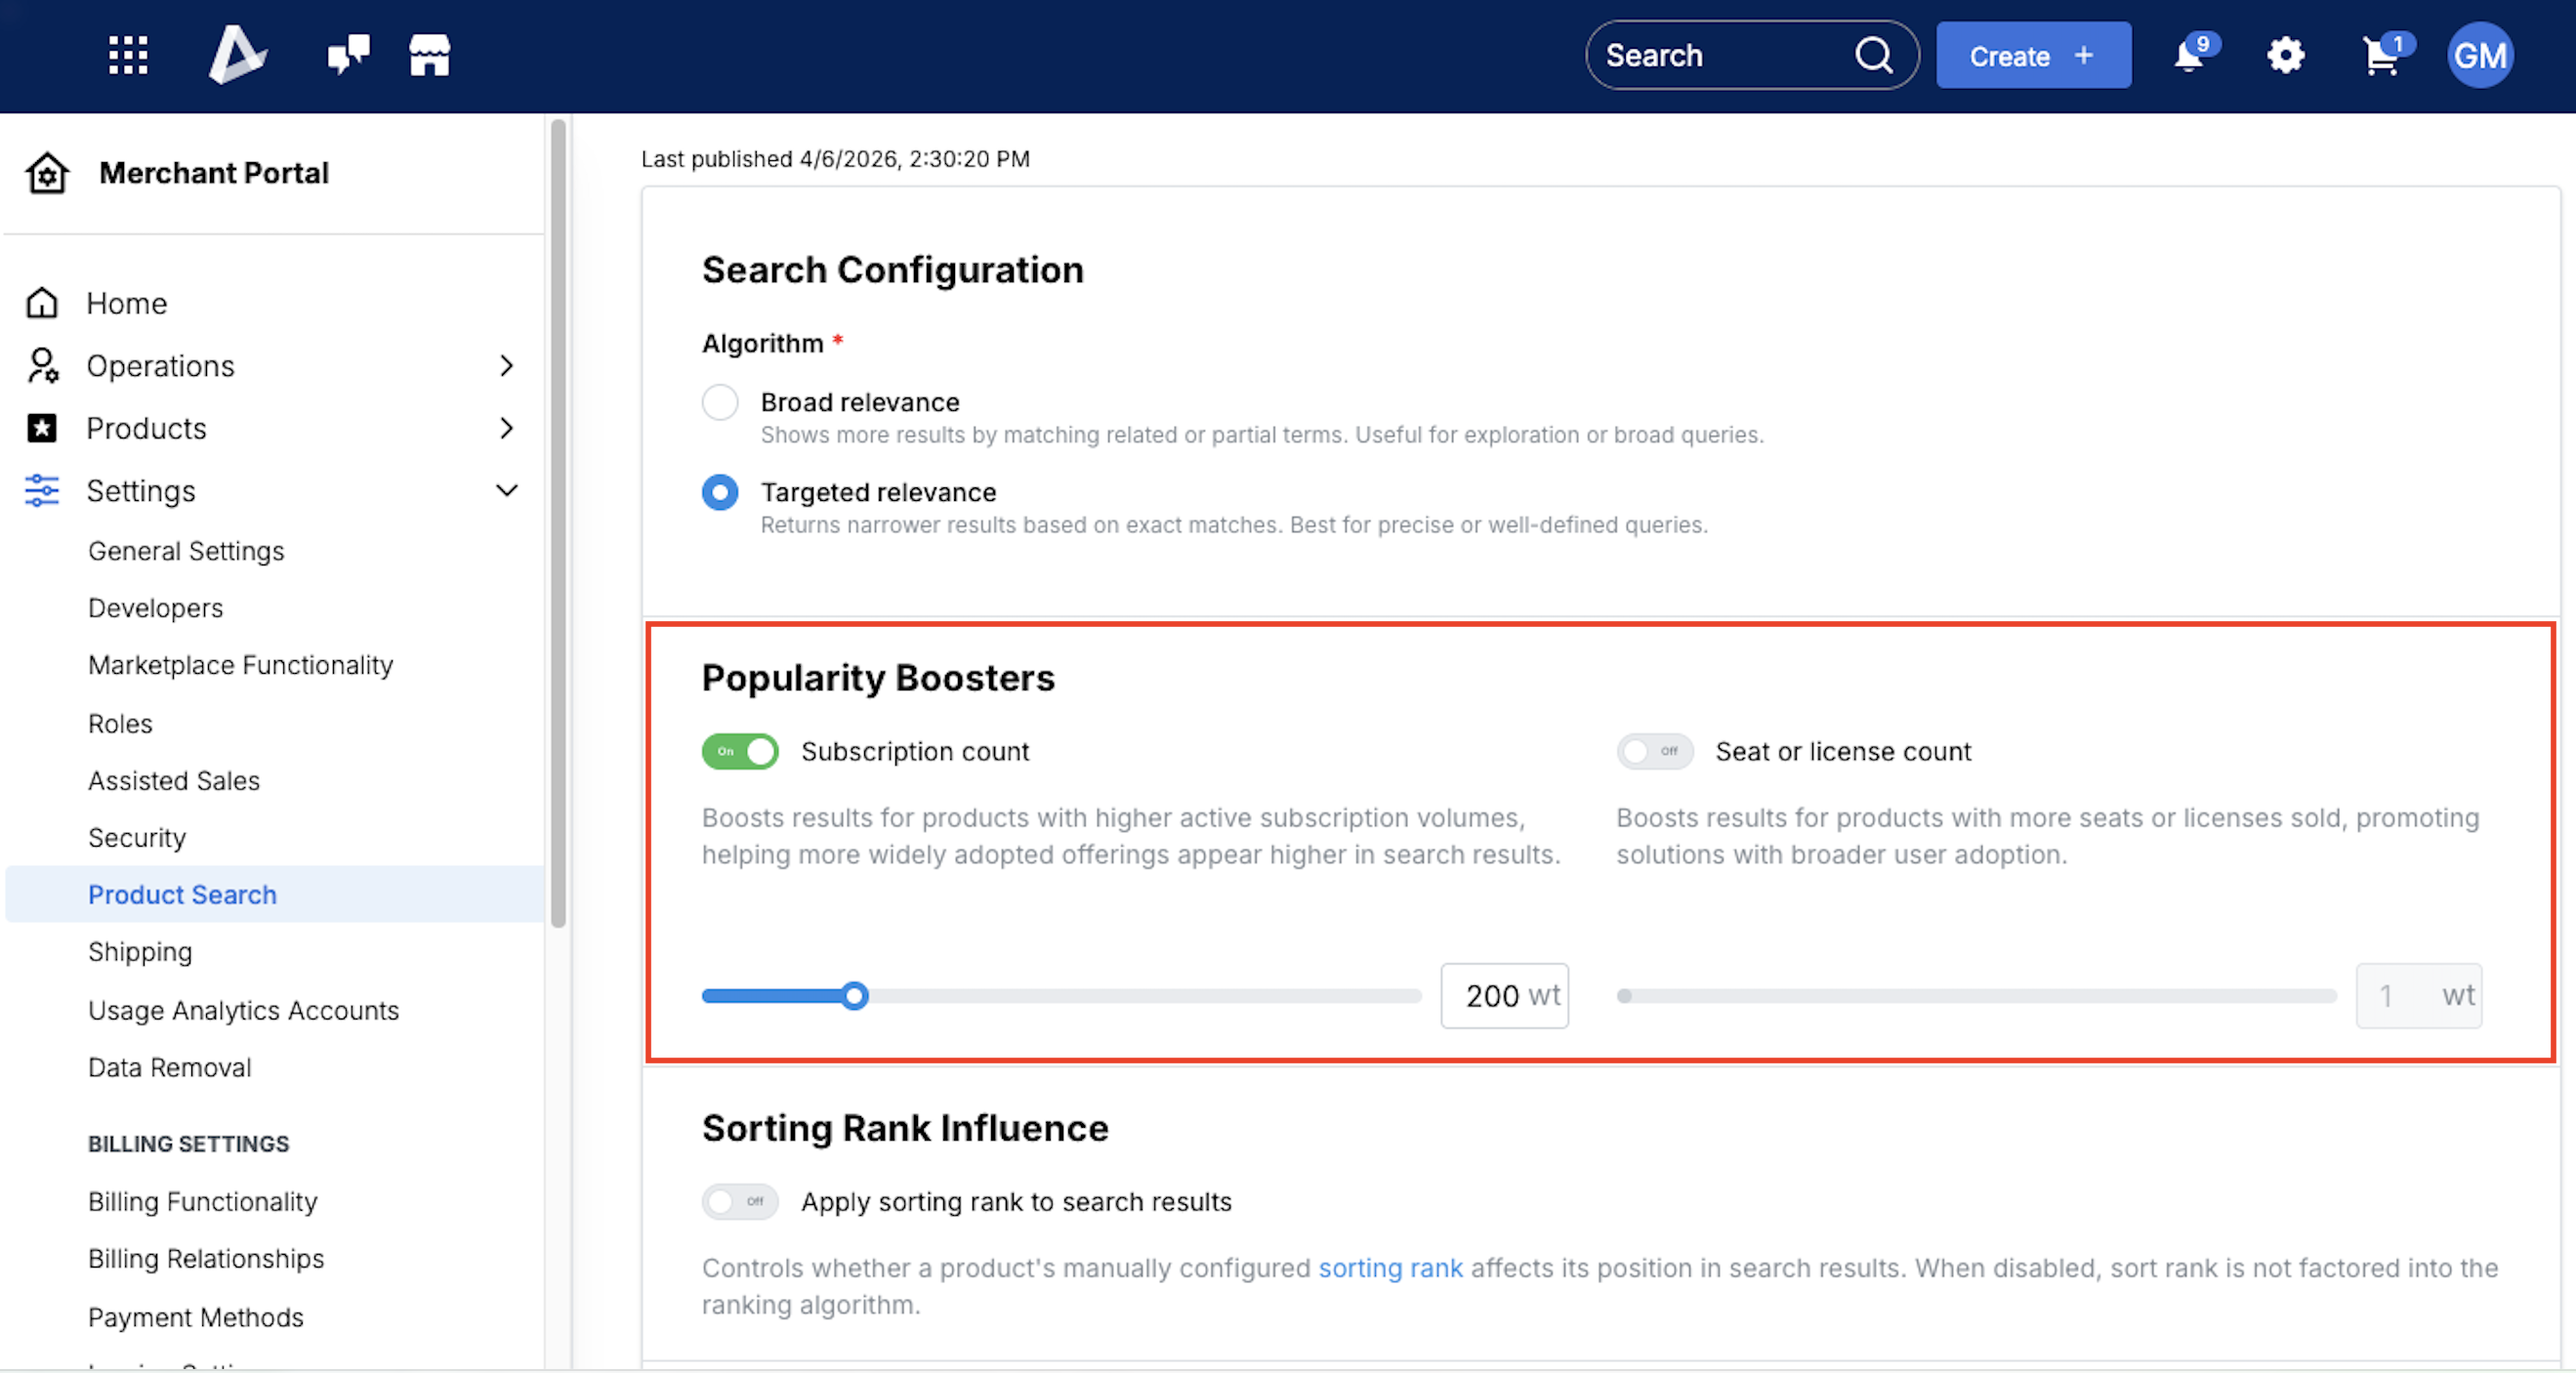Viewport: 2576px width, 1373px height.
Task: Collapse the Settings menu chevron
Action: pos(507,491)
